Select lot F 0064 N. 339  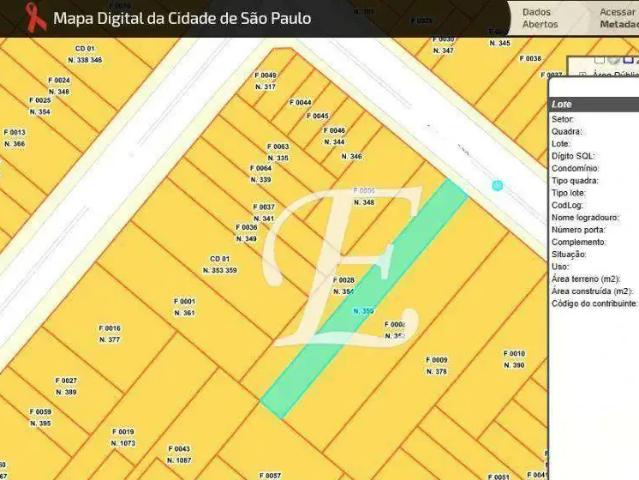261,174
